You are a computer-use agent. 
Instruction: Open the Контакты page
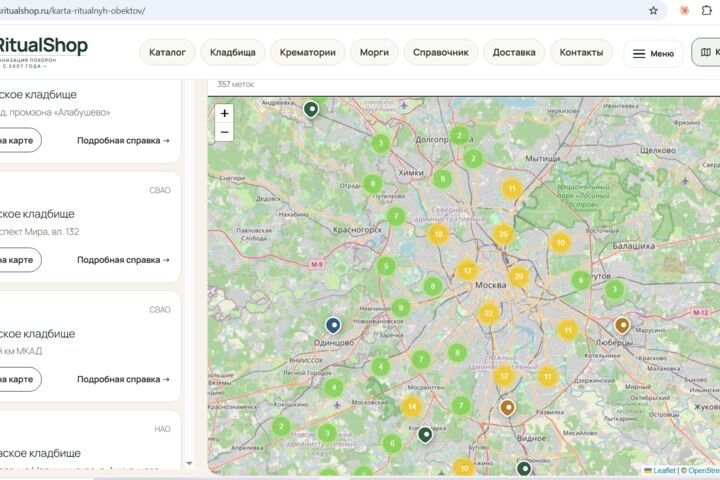(581, 52)
